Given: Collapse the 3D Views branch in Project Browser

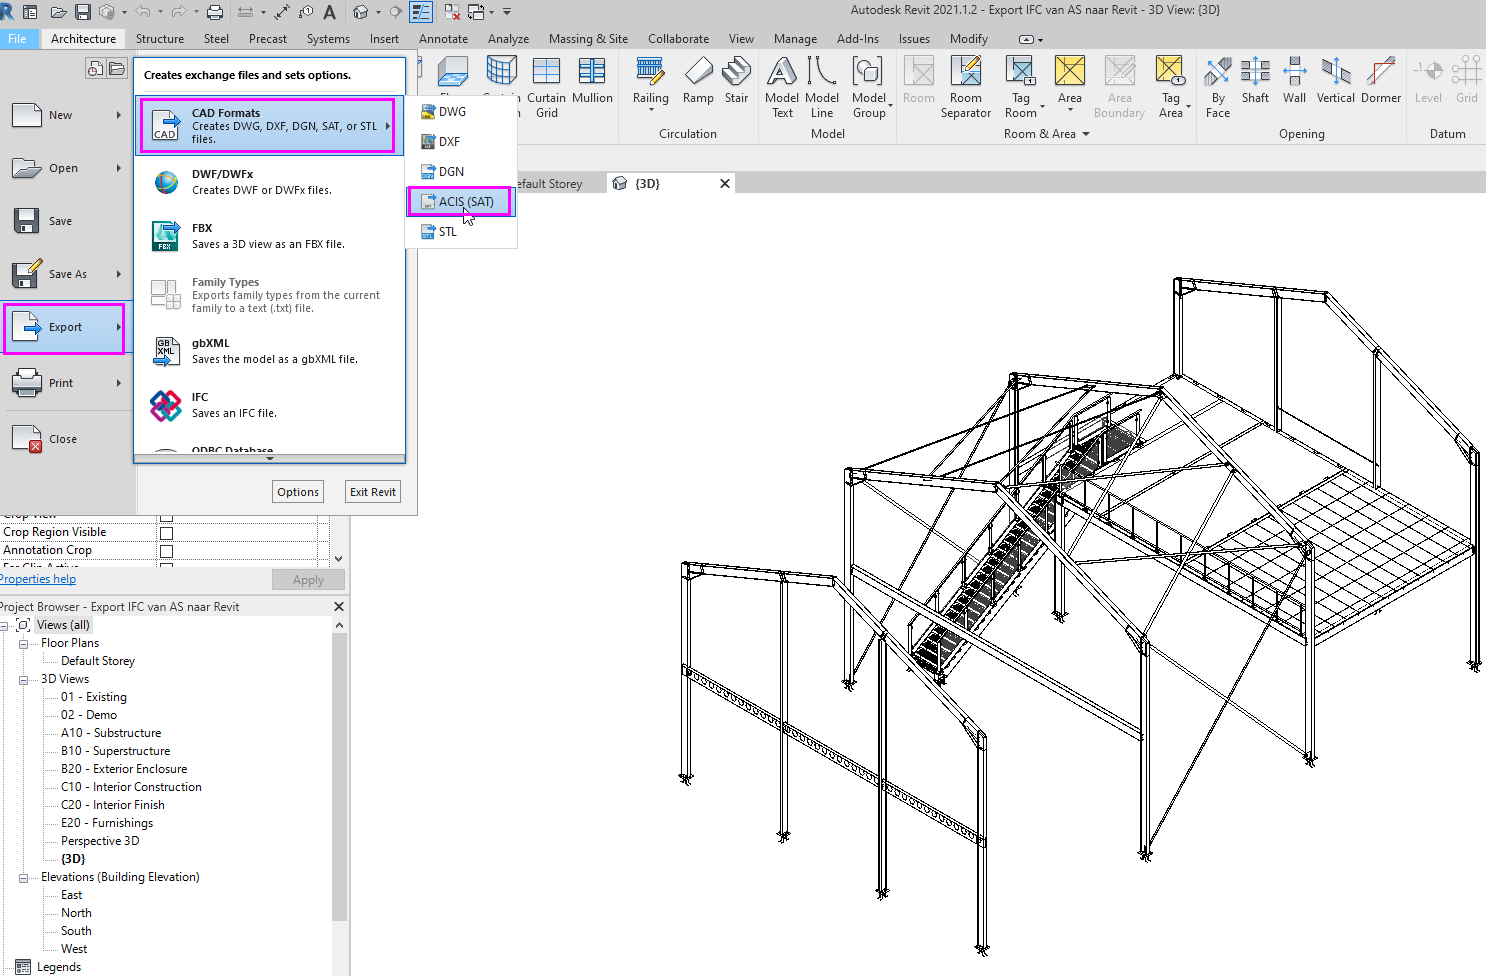Looking at the screenshot, I should tap(23, 678).
